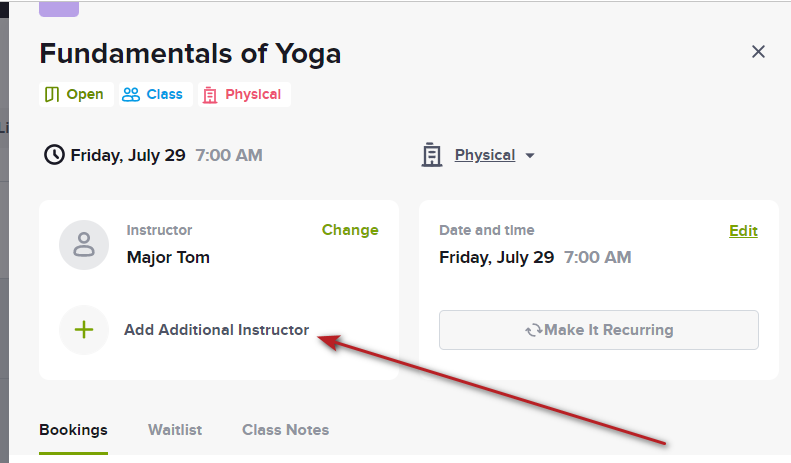Click Add Additional Instructor text

coord(216,330)
